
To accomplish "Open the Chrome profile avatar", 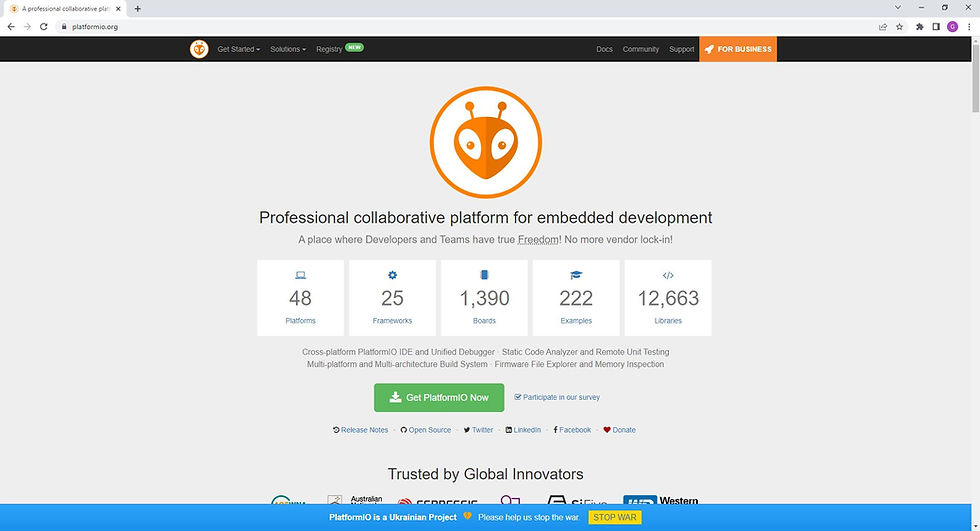I will (952, 26).
